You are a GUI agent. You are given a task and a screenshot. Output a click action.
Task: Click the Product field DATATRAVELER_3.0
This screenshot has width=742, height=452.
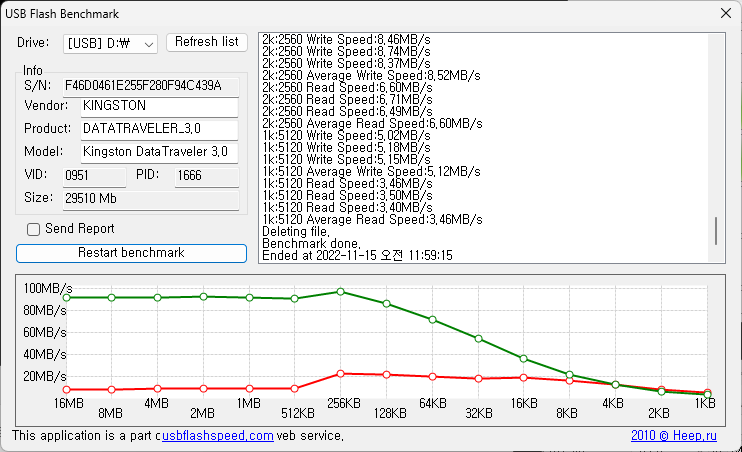click(159, 130)
